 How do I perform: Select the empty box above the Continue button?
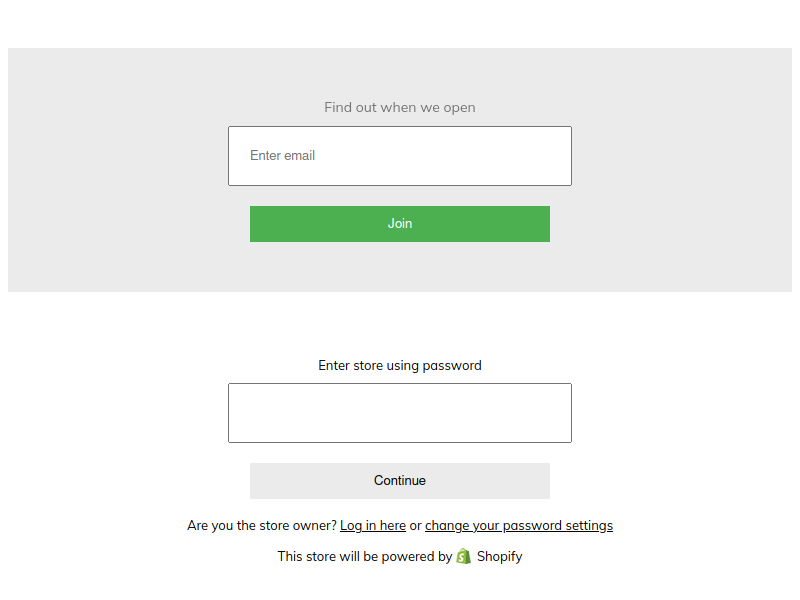click(400, 413)
